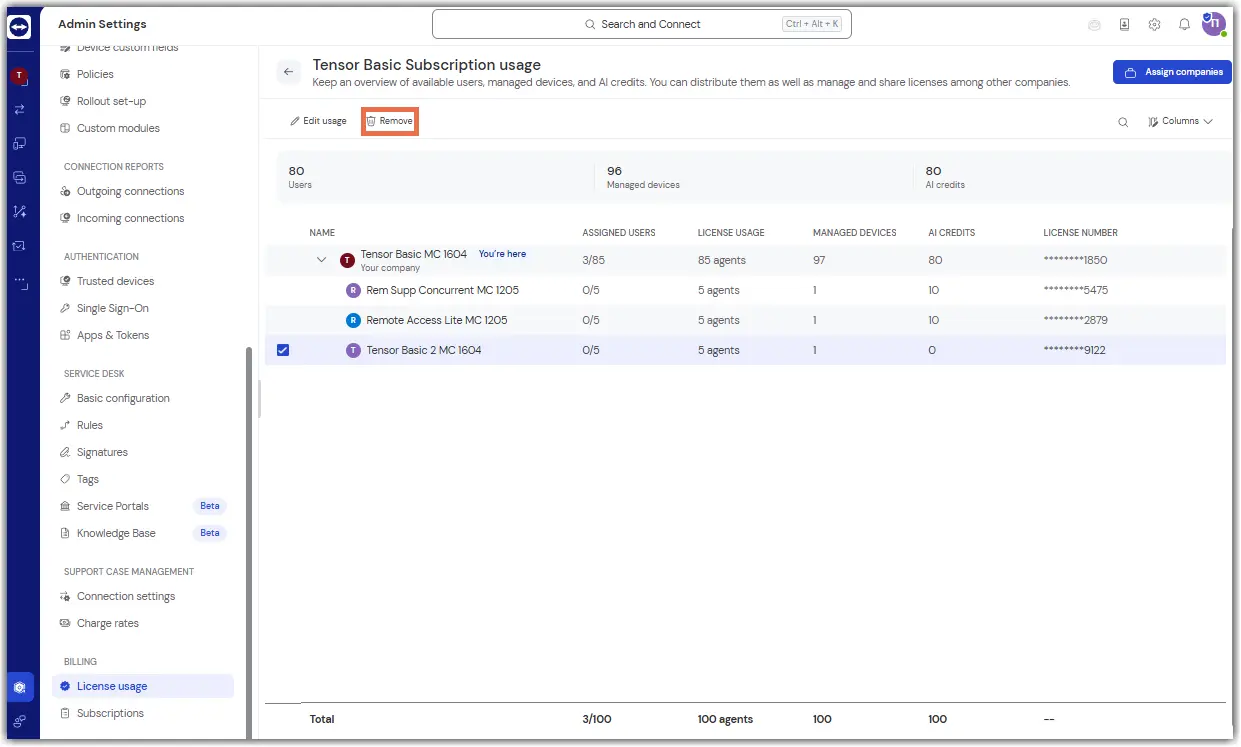Image resolution: width=1241 pixels, height=747 pixels.
Task: Click the You're here badge
Action: pyautogui.click(x=502, y=254)
